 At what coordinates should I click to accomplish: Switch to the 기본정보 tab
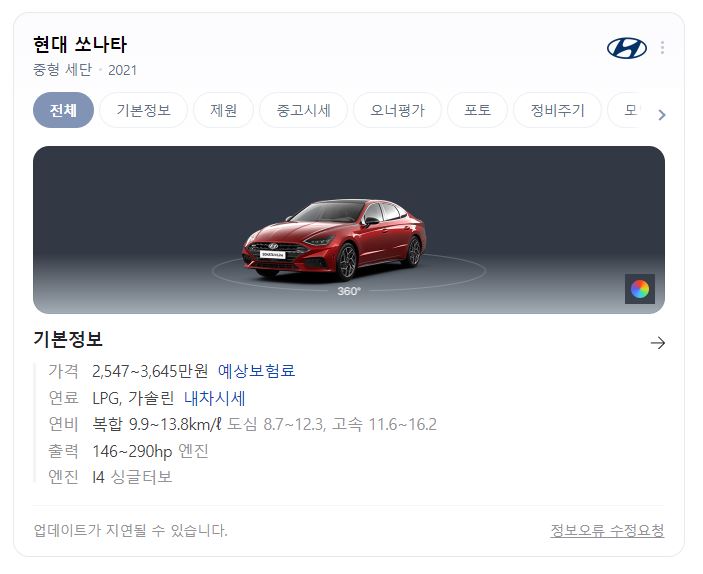143,110
